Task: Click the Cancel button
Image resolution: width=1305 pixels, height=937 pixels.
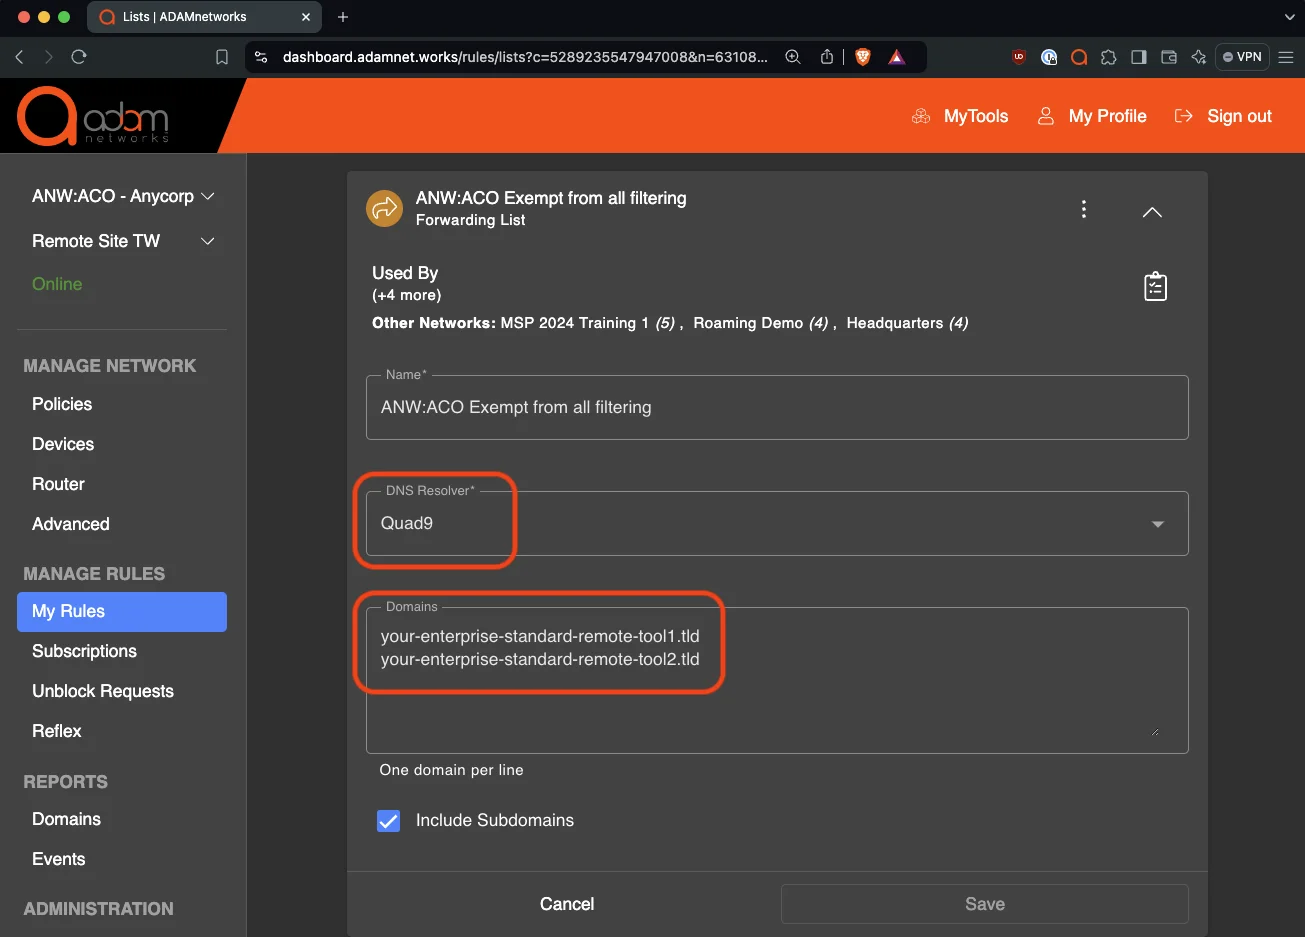Action: [567, 904]
